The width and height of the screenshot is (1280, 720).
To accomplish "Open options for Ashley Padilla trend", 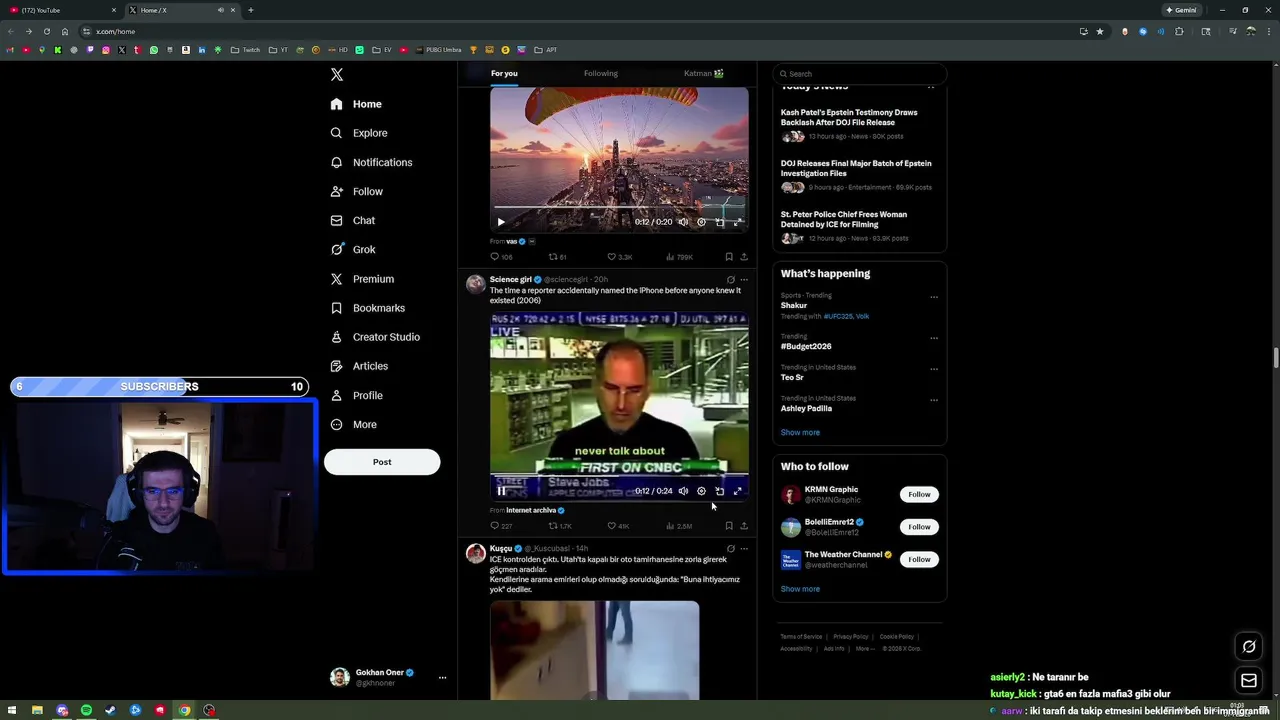I will coord(934,400).
